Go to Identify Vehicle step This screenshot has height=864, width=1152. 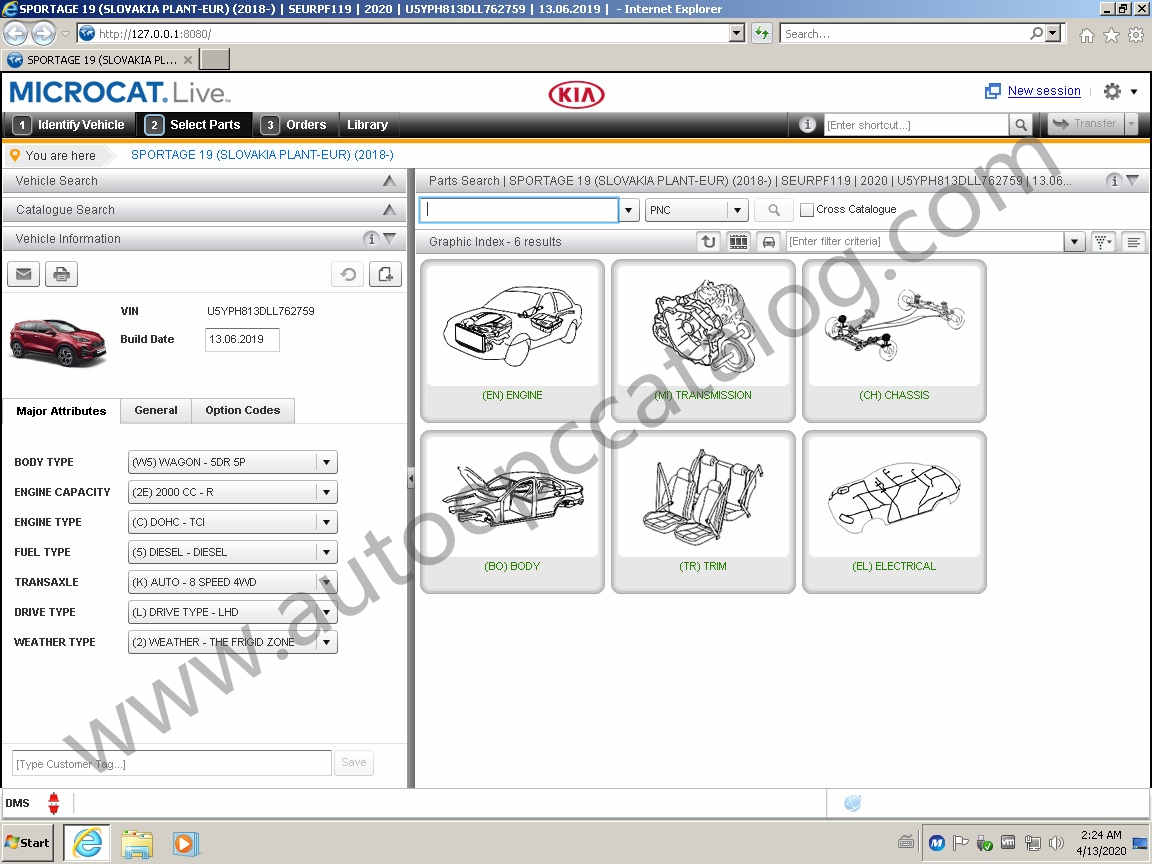[x=70, y=125]
